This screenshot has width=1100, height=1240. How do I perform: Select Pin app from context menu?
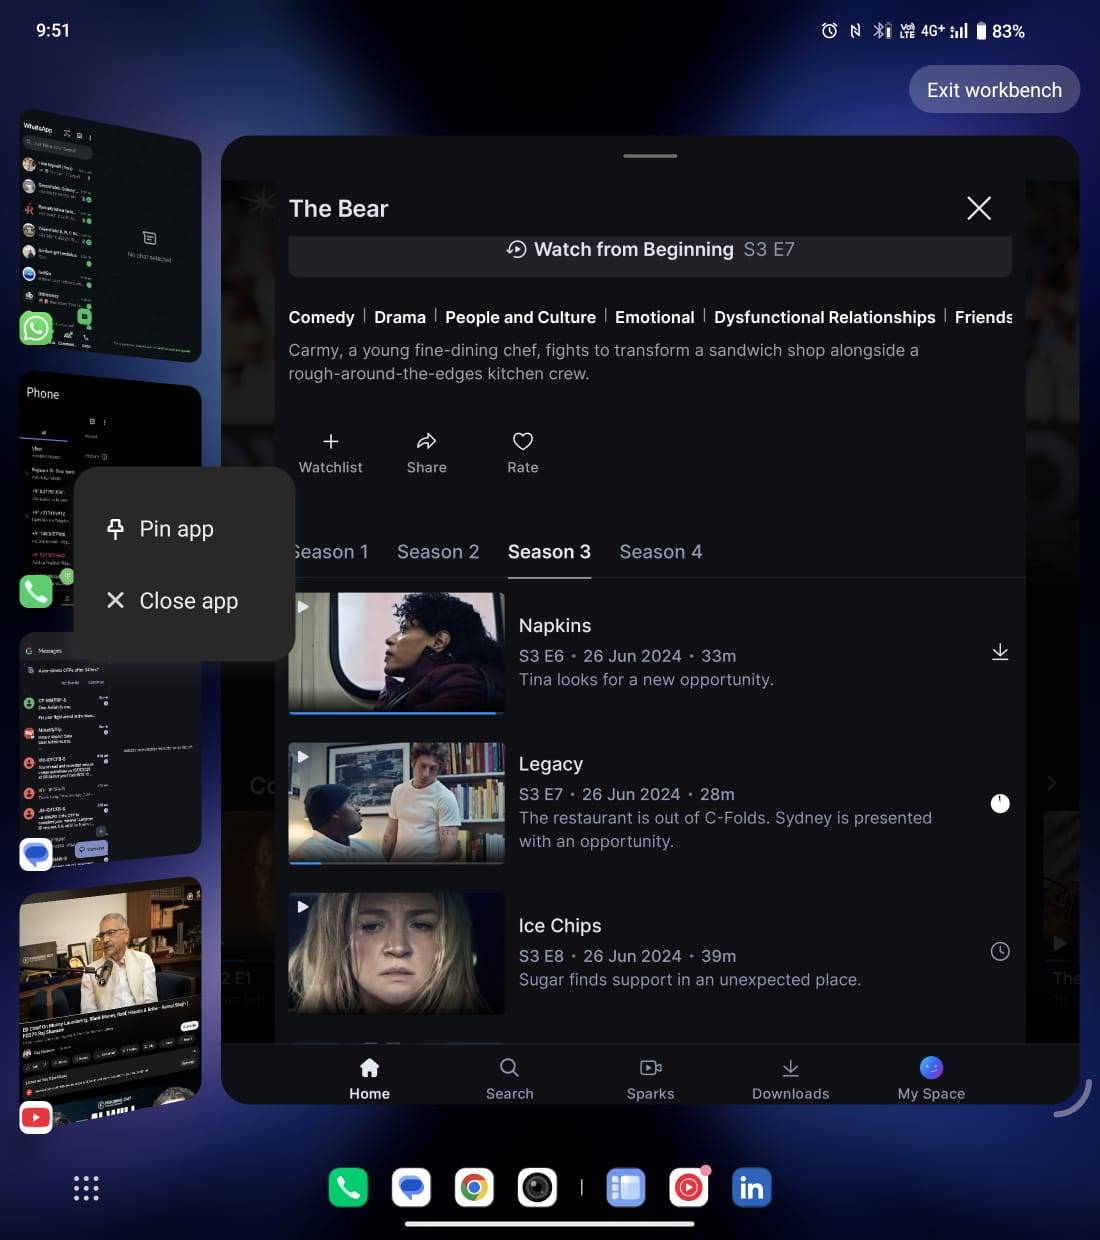(x=184, y=529)
